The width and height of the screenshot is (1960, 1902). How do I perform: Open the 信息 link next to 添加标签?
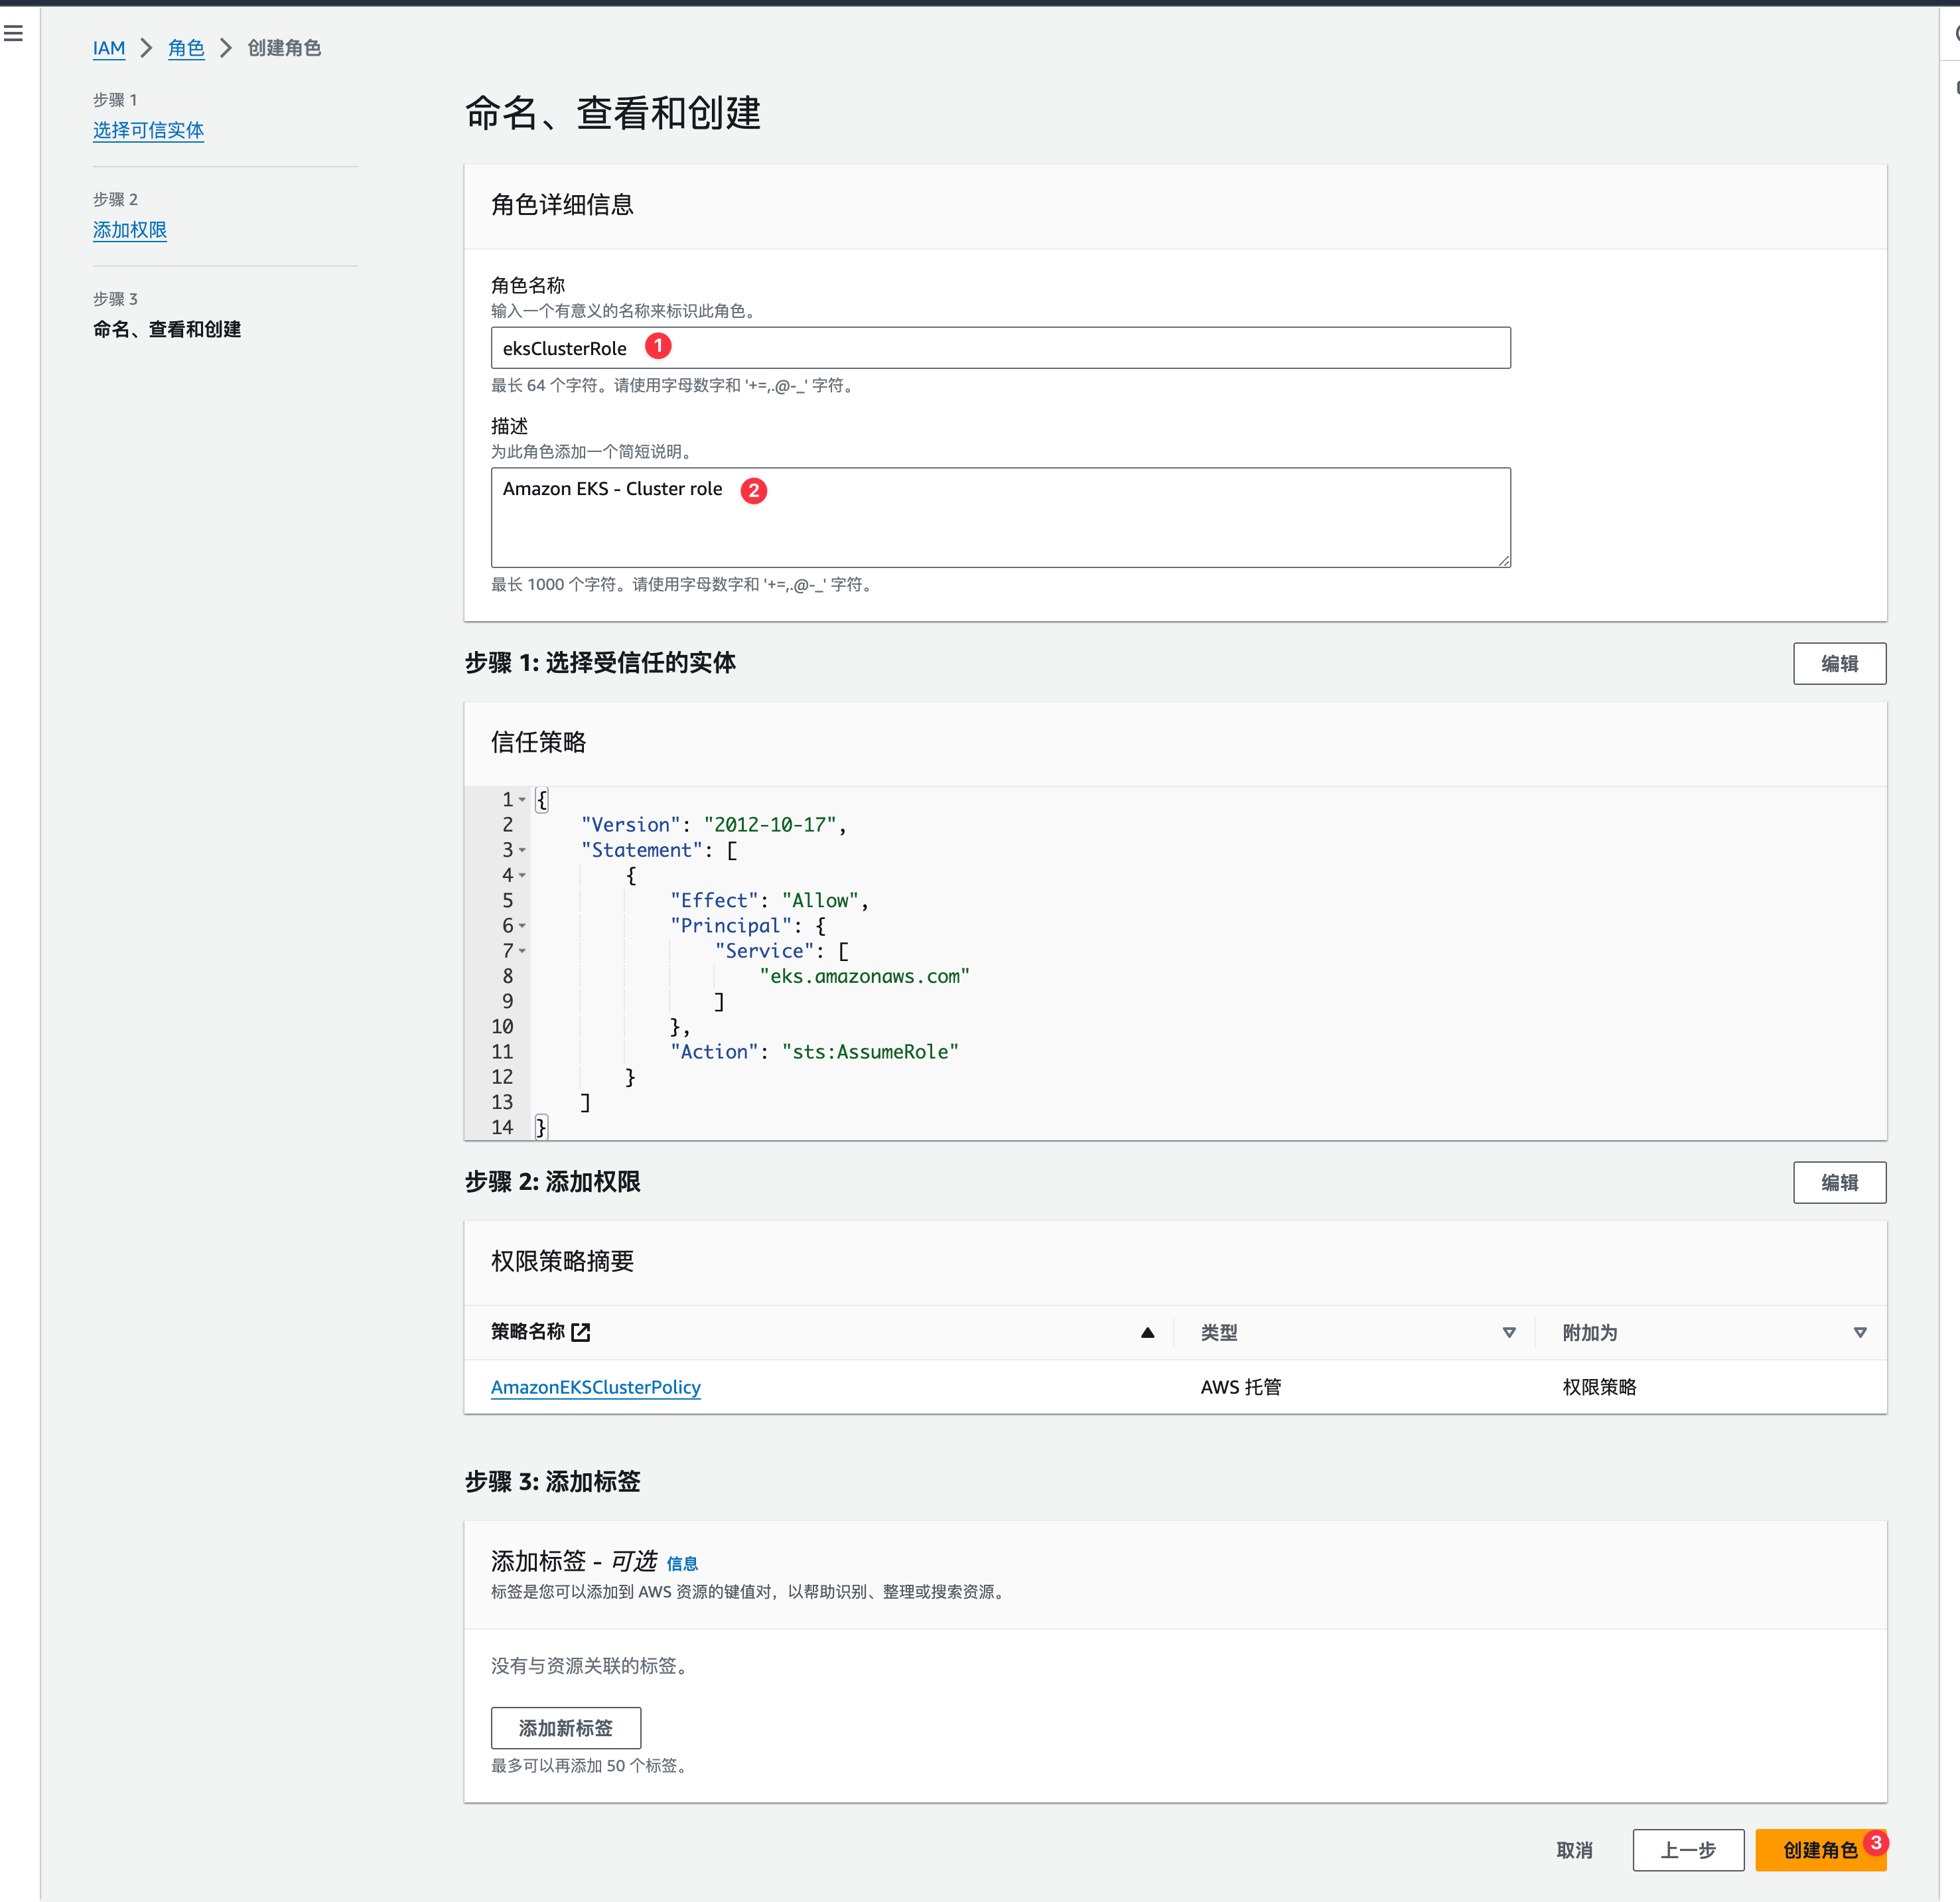click(x=682, y=1564)
